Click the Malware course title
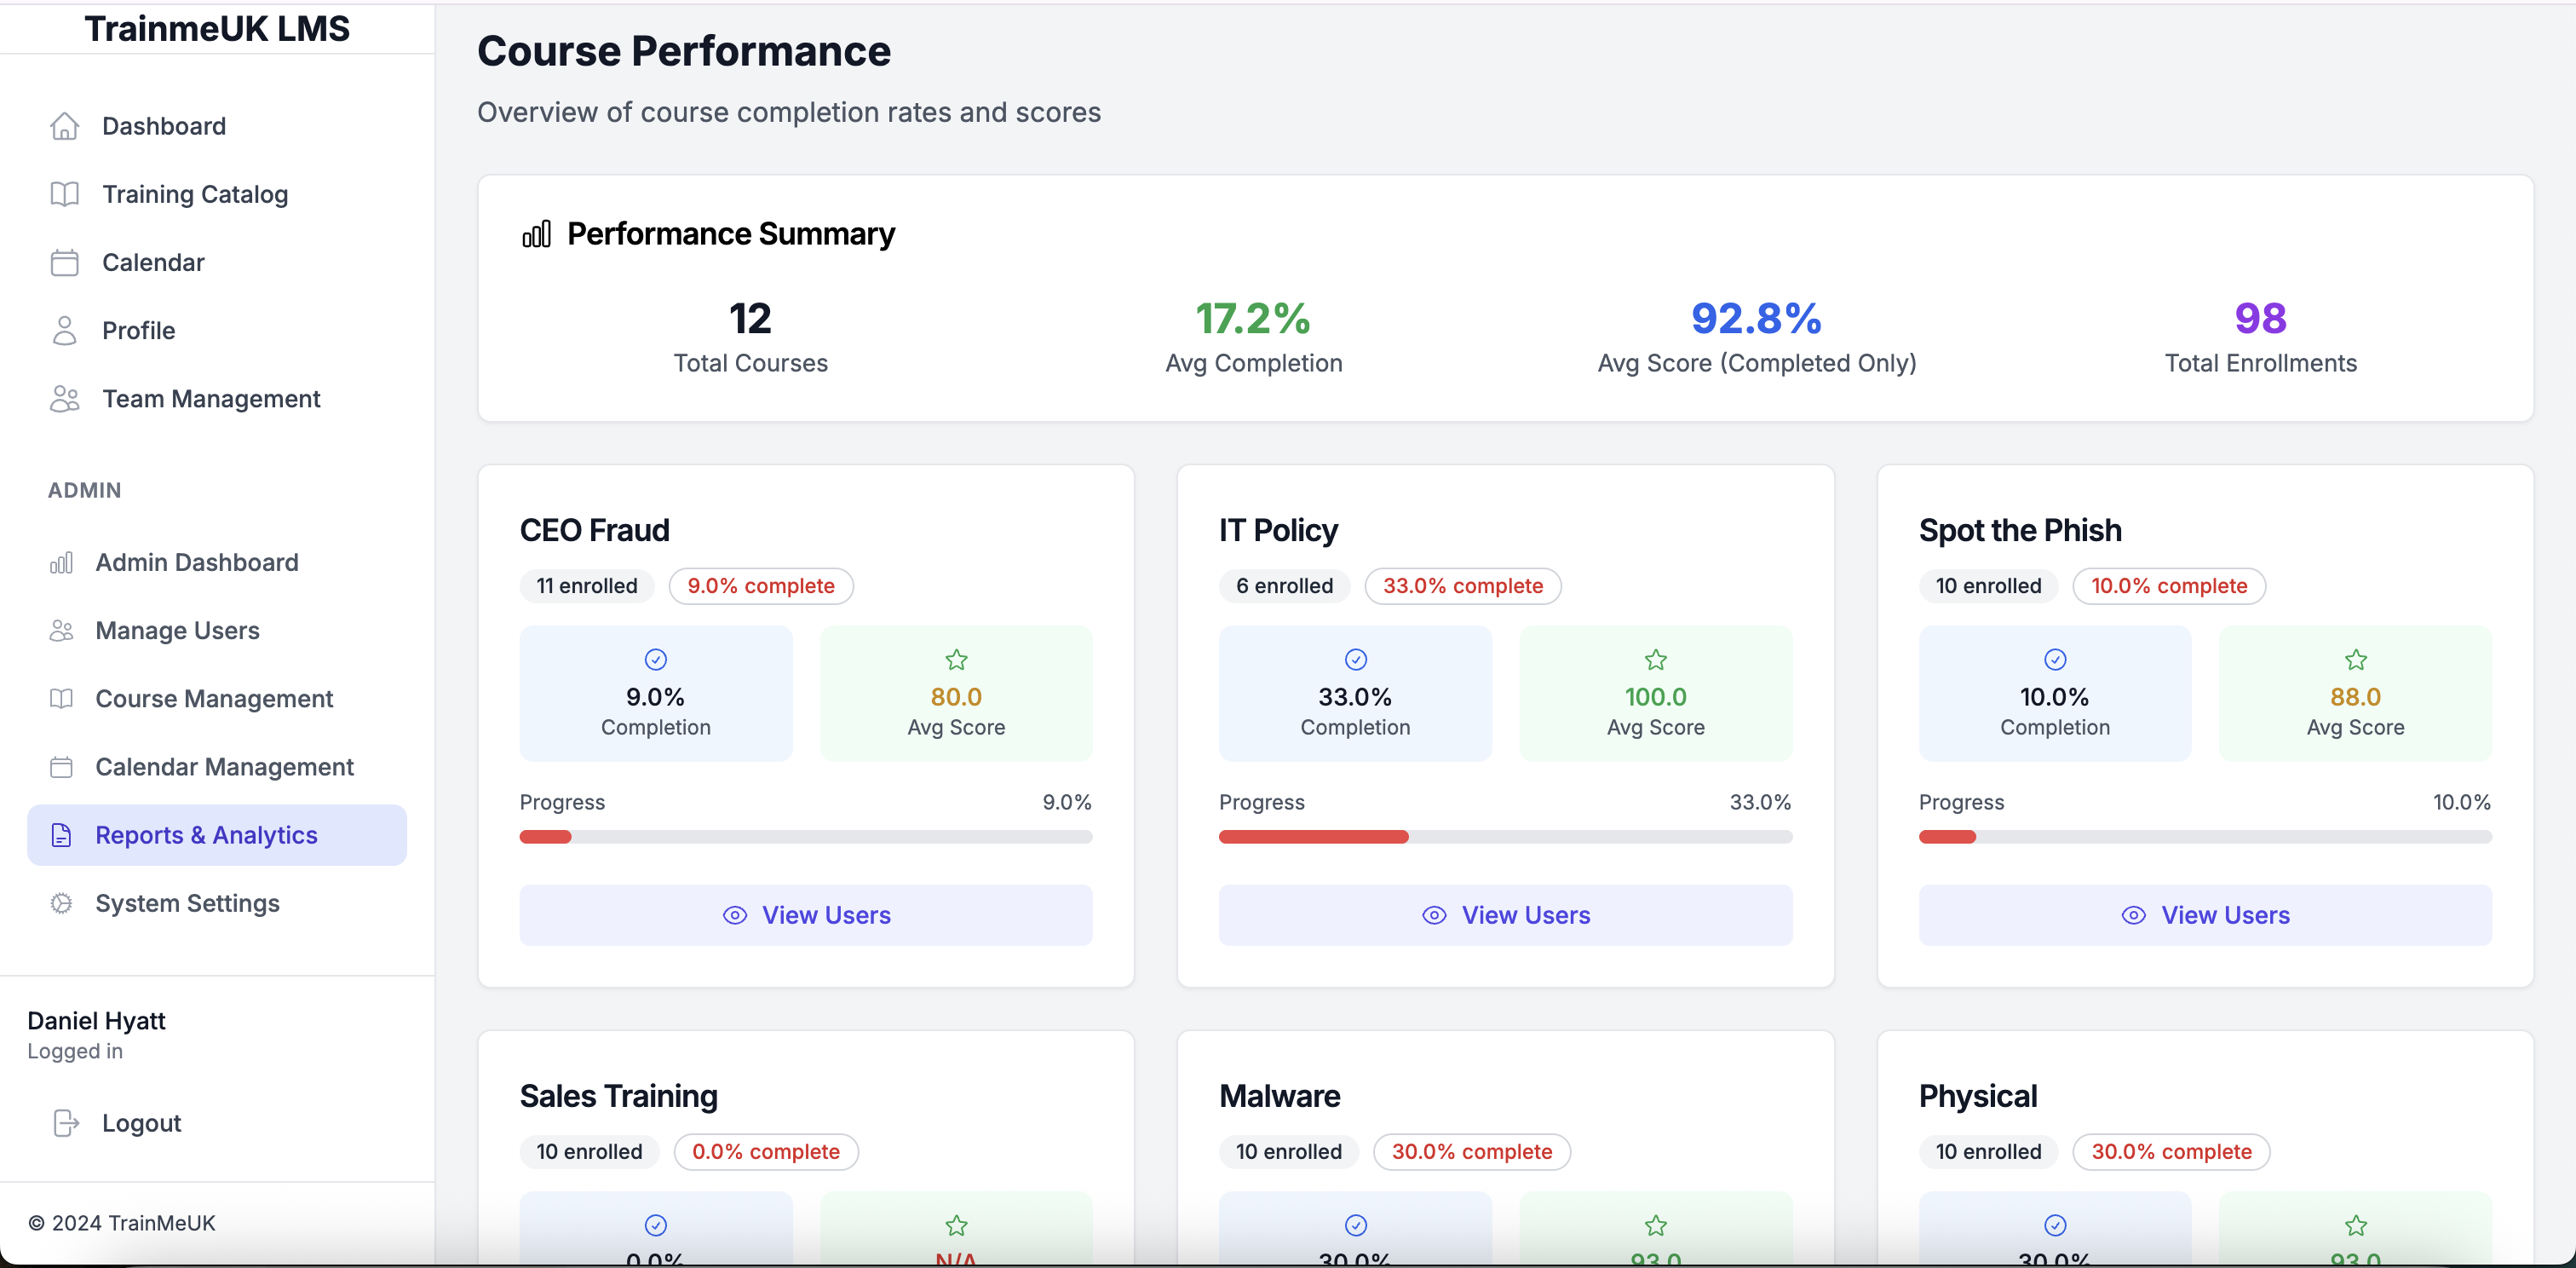The image size is (2576, 1268). [x=1279, y=1096]
